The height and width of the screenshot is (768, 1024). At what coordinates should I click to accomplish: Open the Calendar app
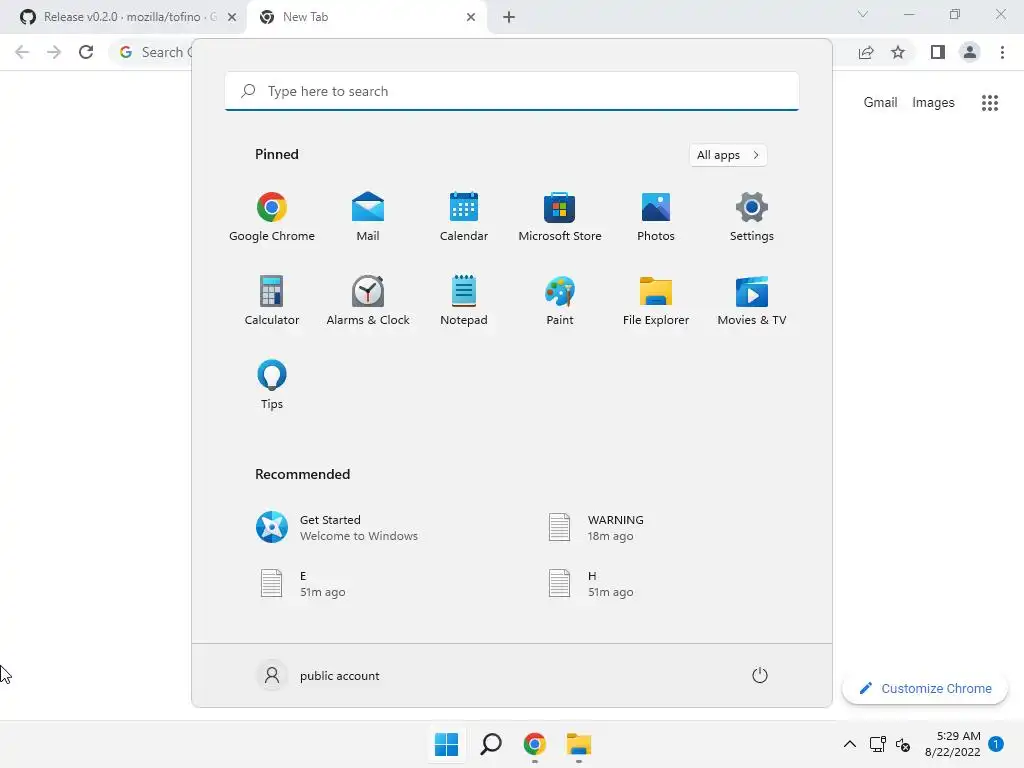coord(464,217)
